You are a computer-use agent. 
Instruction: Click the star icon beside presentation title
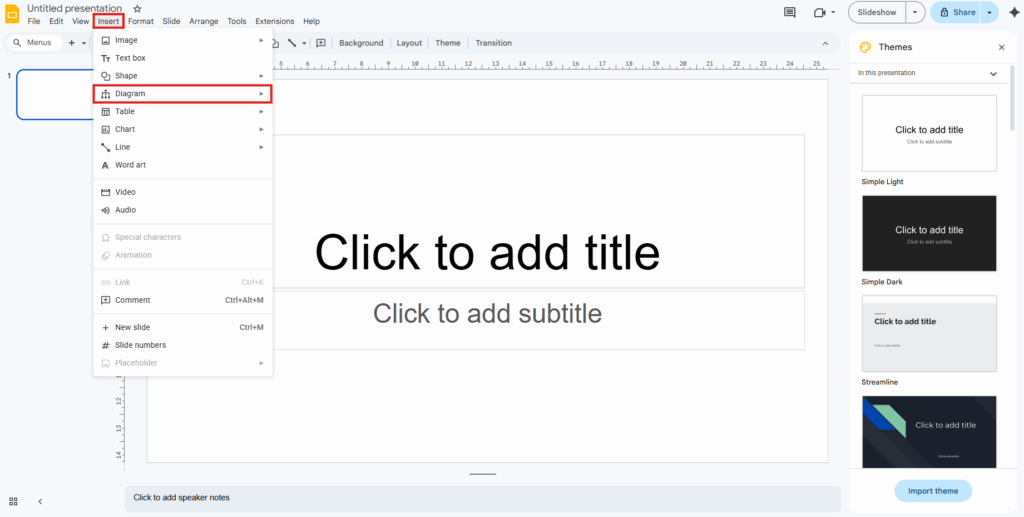click(137, 8)
